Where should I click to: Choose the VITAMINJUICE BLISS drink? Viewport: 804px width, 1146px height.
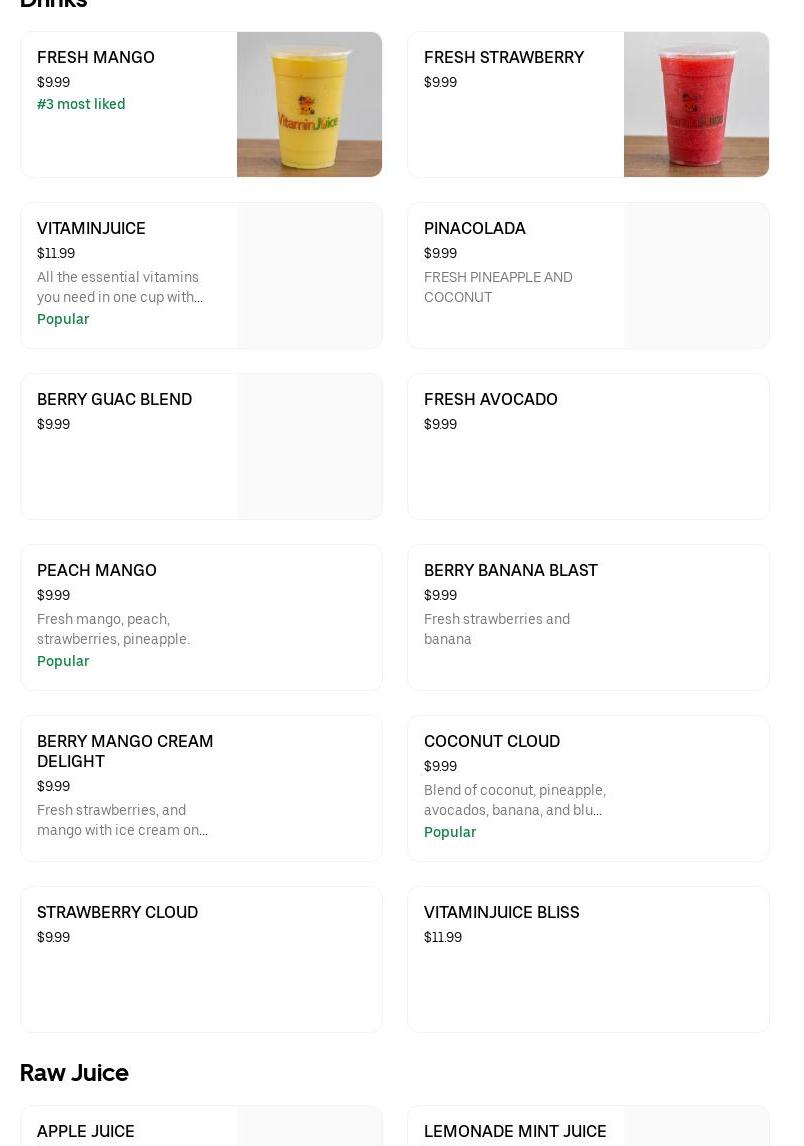[x=502, y=913]
